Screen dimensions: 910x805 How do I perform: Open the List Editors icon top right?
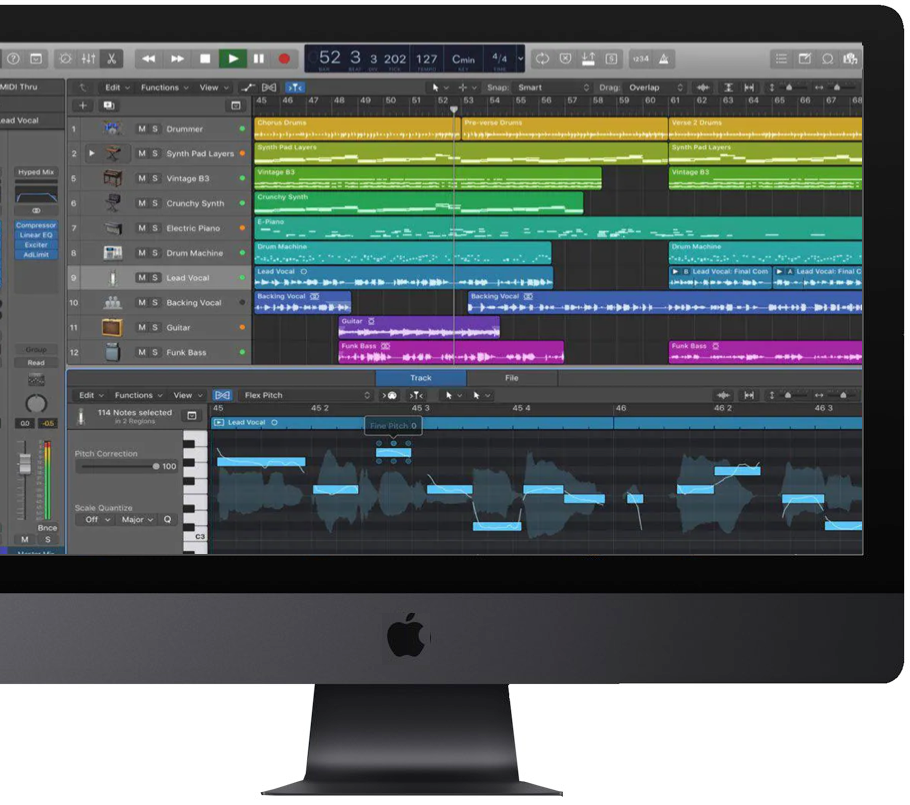(x=780, y=58)
